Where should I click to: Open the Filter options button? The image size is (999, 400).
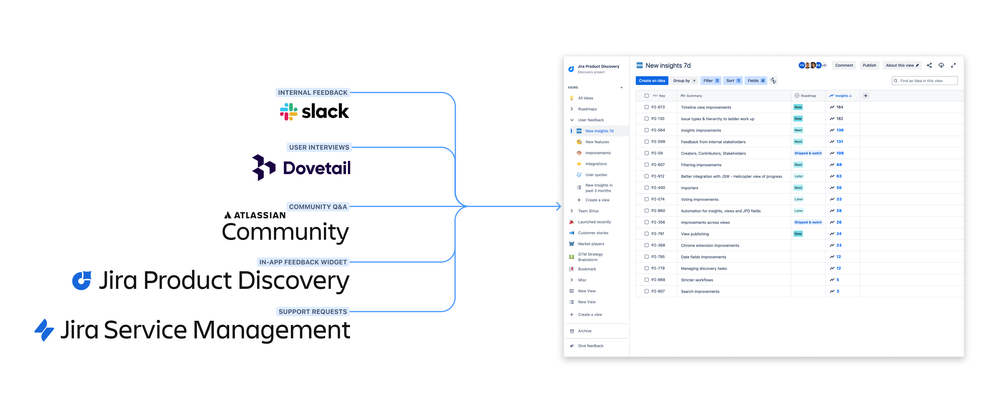(711, 81)
